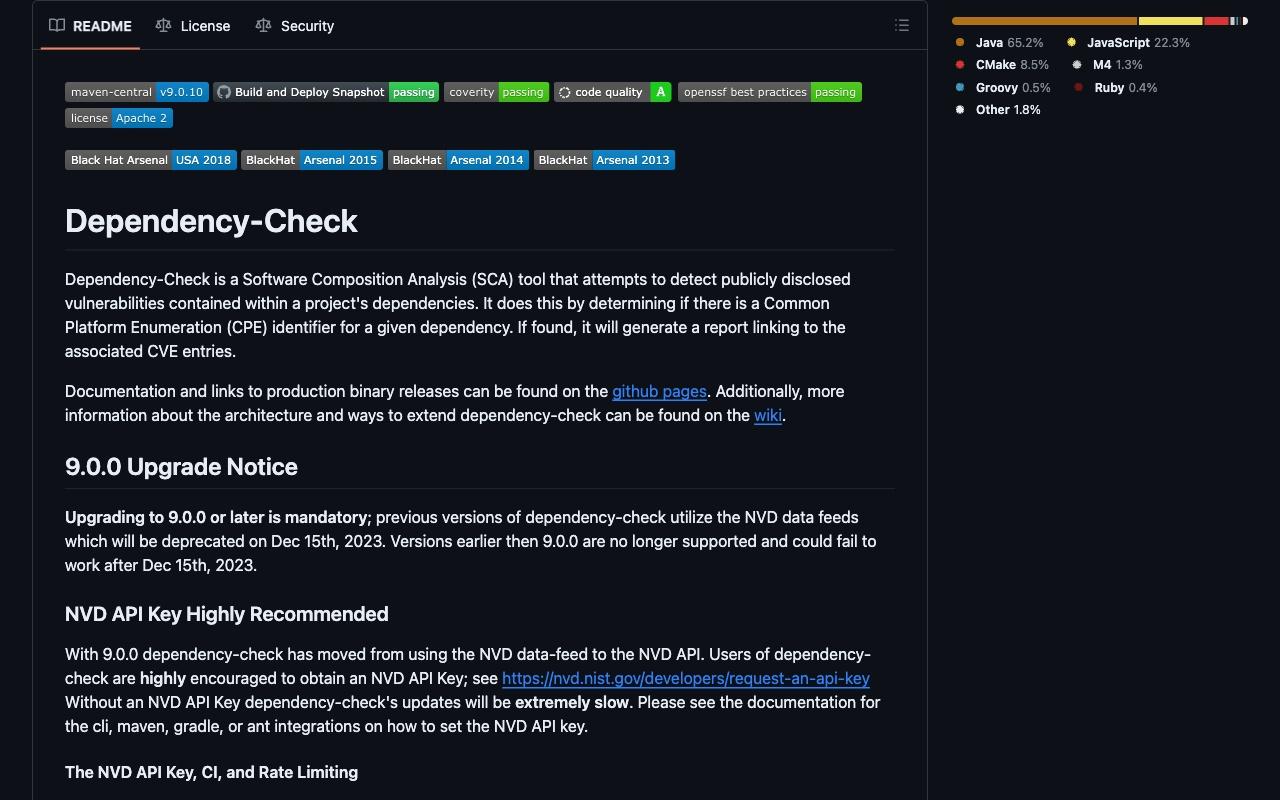This screenshot has width=1280, height=800.
Task: Click the white dot next to M4
Action: [1077, 65]
